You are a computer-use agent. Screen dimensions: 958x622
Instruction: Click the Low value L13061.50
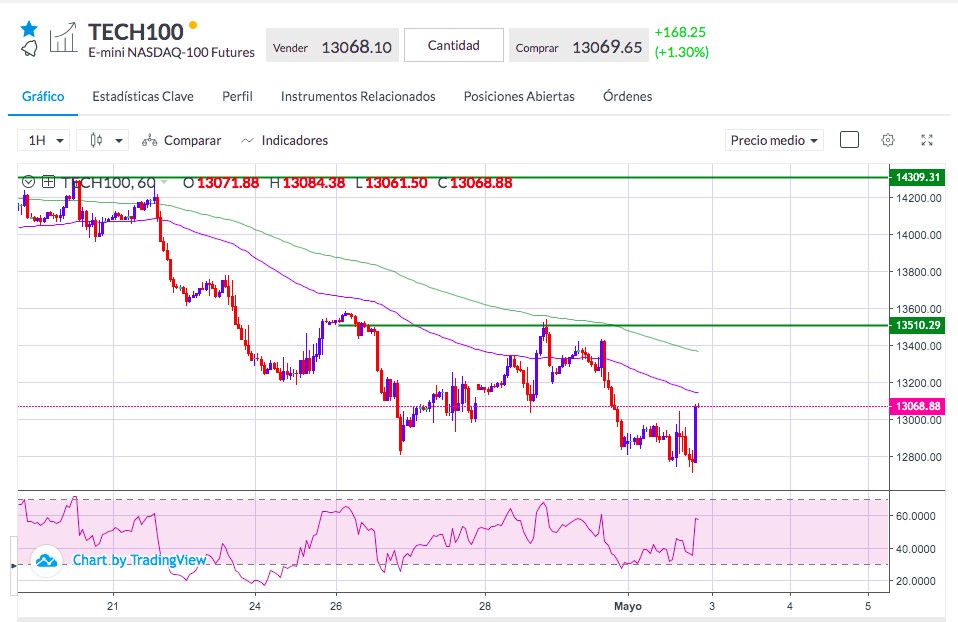(x=391, y=182)
